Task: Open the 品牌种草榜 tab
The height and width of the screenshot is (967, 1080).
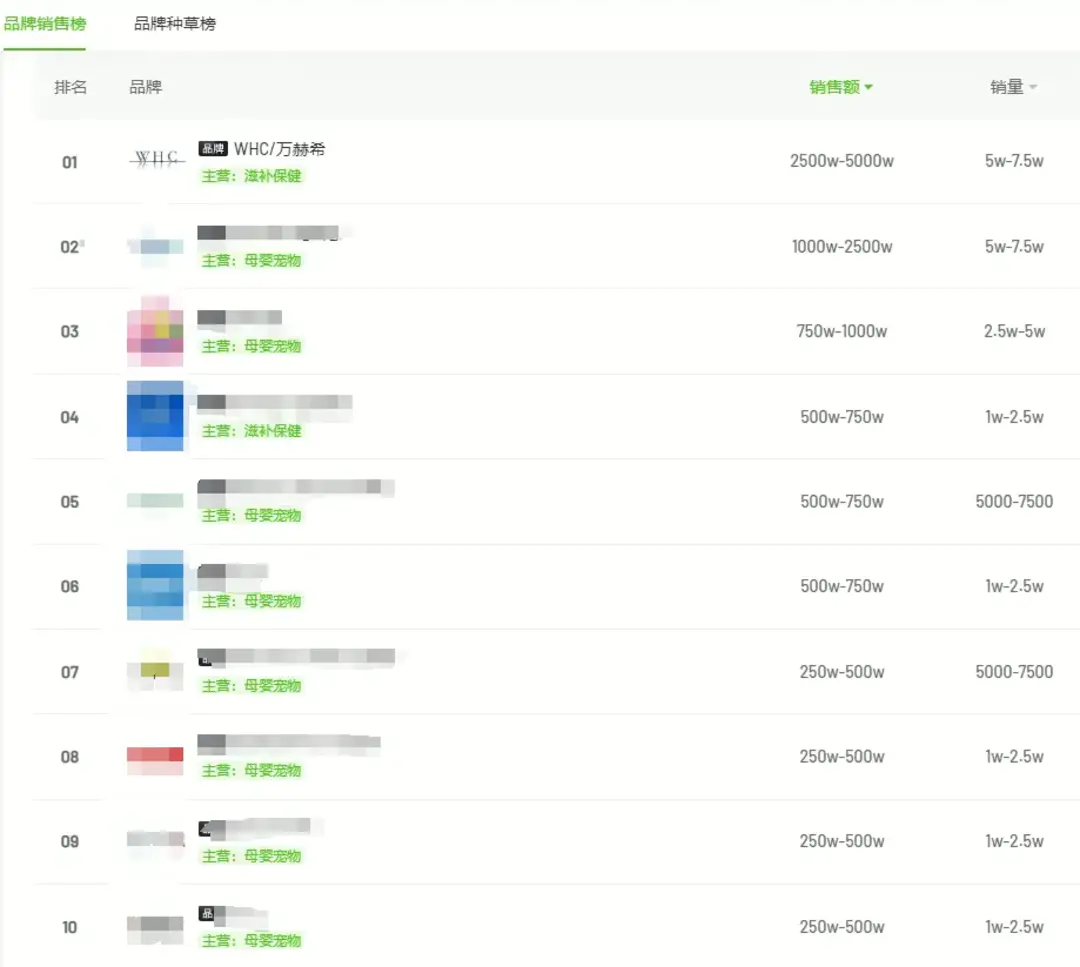Action: [175, 23]
